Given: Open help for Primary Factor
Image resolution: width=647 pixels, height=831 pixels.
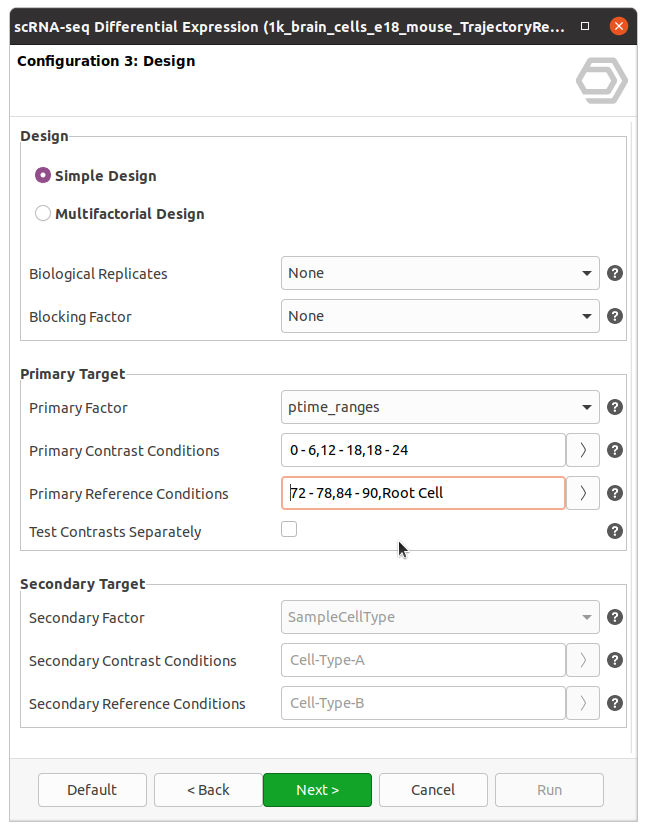Looking at the screenshot, I should 615,407.
